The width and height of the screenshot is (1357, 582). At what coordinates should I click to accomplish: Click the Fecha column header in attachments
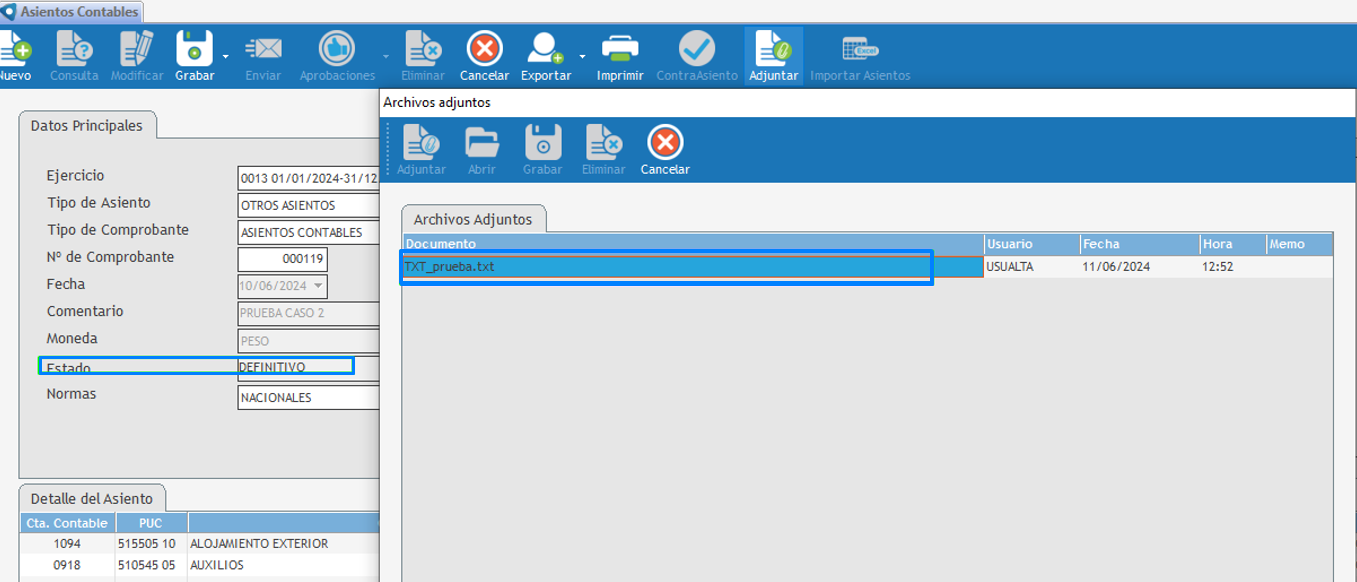pos(1139,244)
